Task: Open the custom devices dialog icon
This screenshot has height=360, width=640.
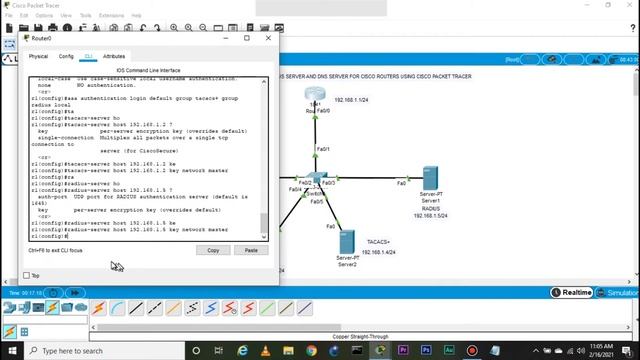Action: click(x=233, y=28)
